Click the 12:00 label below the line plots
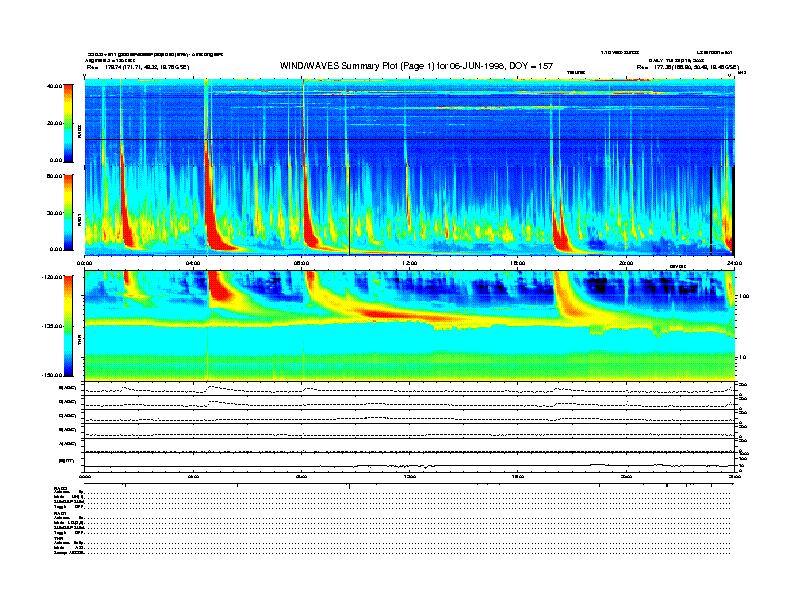Viewport: 792px width, 612px height. pos(410,476)
